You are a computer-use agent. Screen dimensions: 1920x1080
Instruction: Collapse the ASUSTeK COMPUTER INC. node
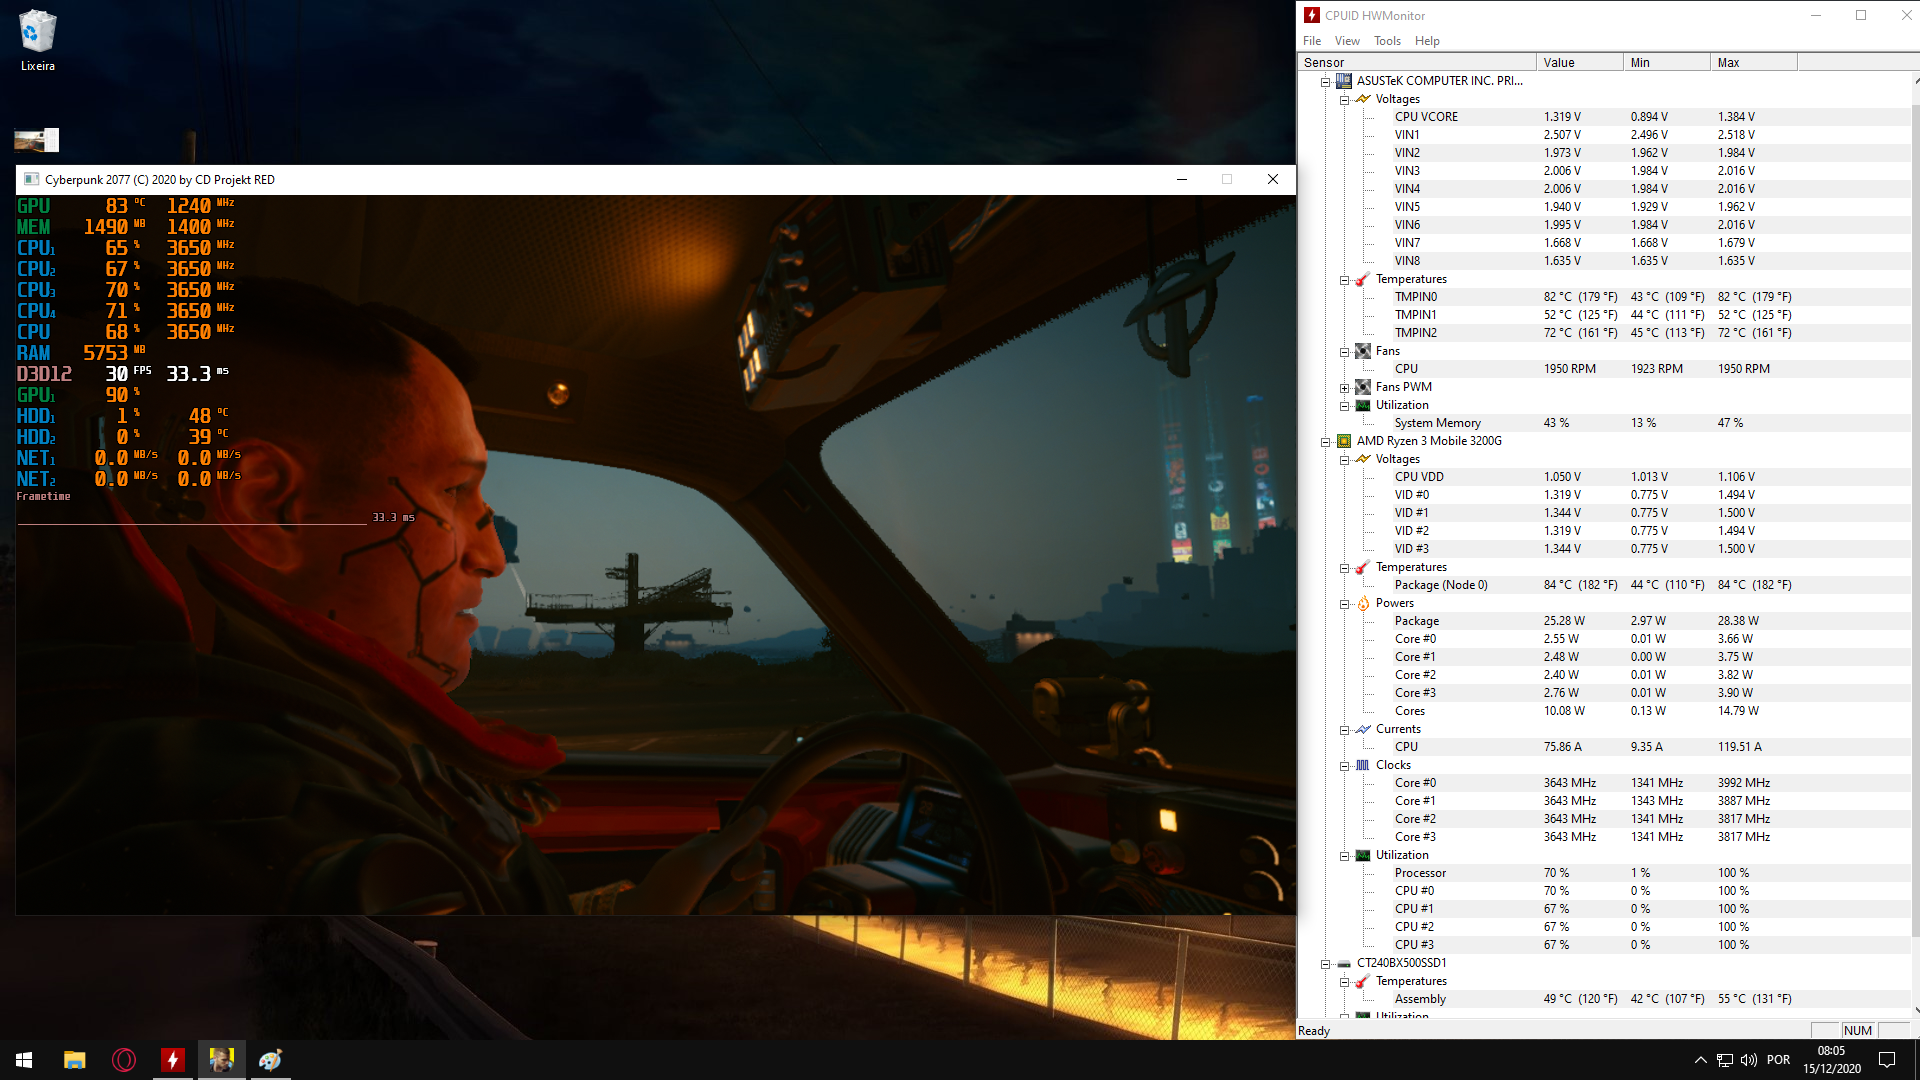click(1325, 81)
